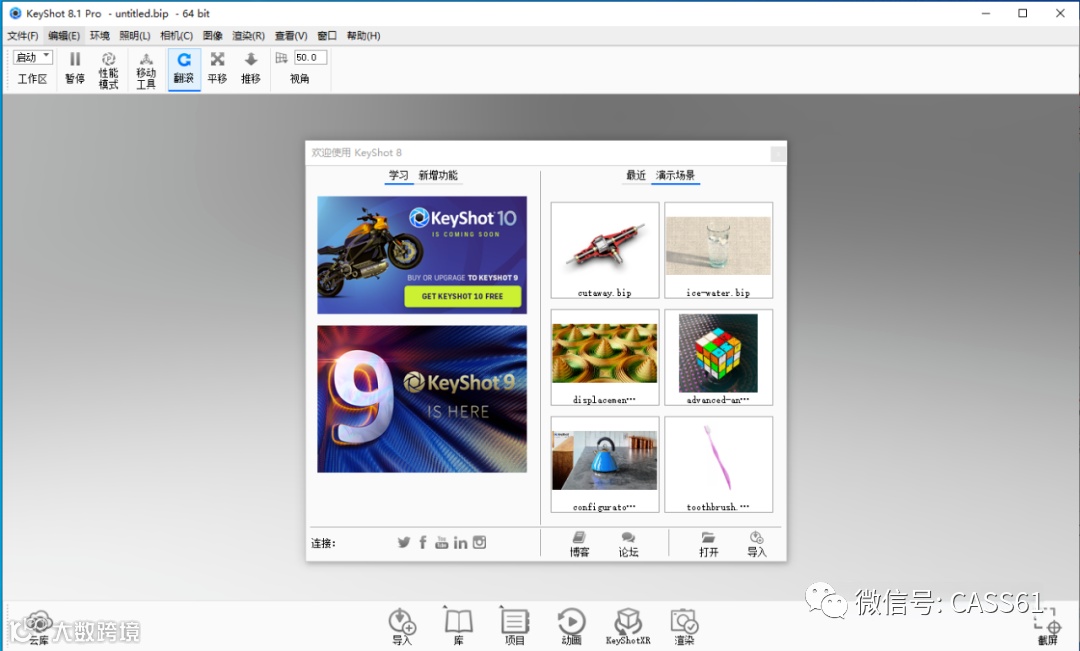Open the configurator kettle scene
The height and width of the screenshot is (651, 1080).
[x=605, y=464]
